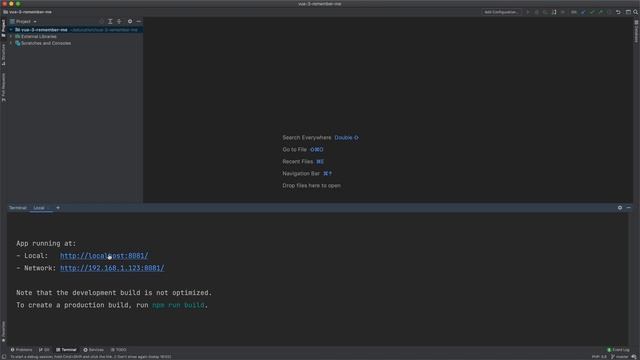The width and height of the screenshot is (640, 360).
Task: Open the Favorites vertical tab at bottom left
Action: pyautogui.click(x=3, y=331)
